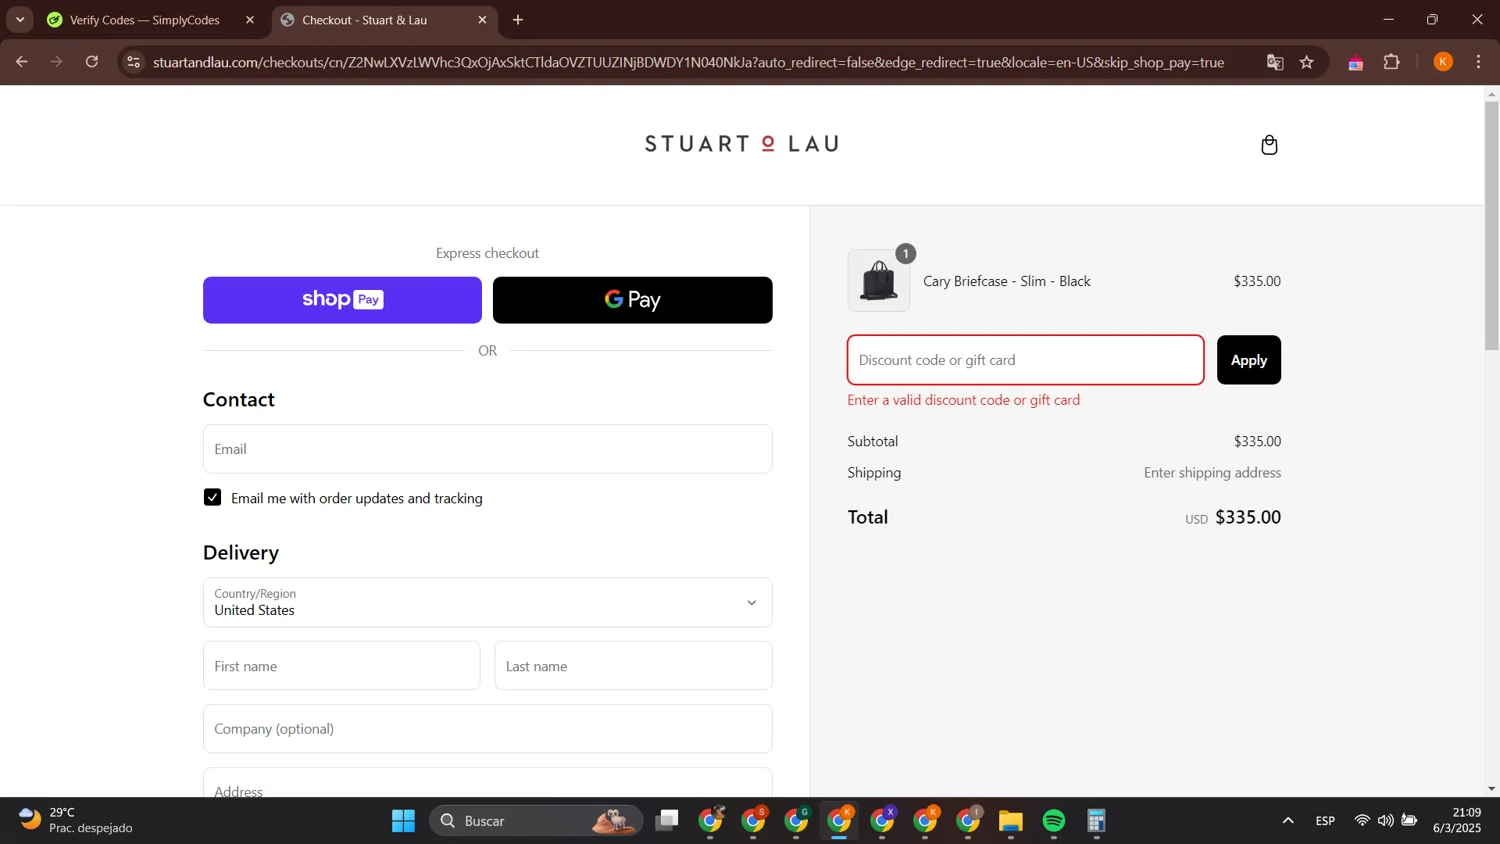Image resolution: width=1500 pixels, height=844 pixels.
Task: Click the Subtotal $335.00 value
Action: [1257, 441]
